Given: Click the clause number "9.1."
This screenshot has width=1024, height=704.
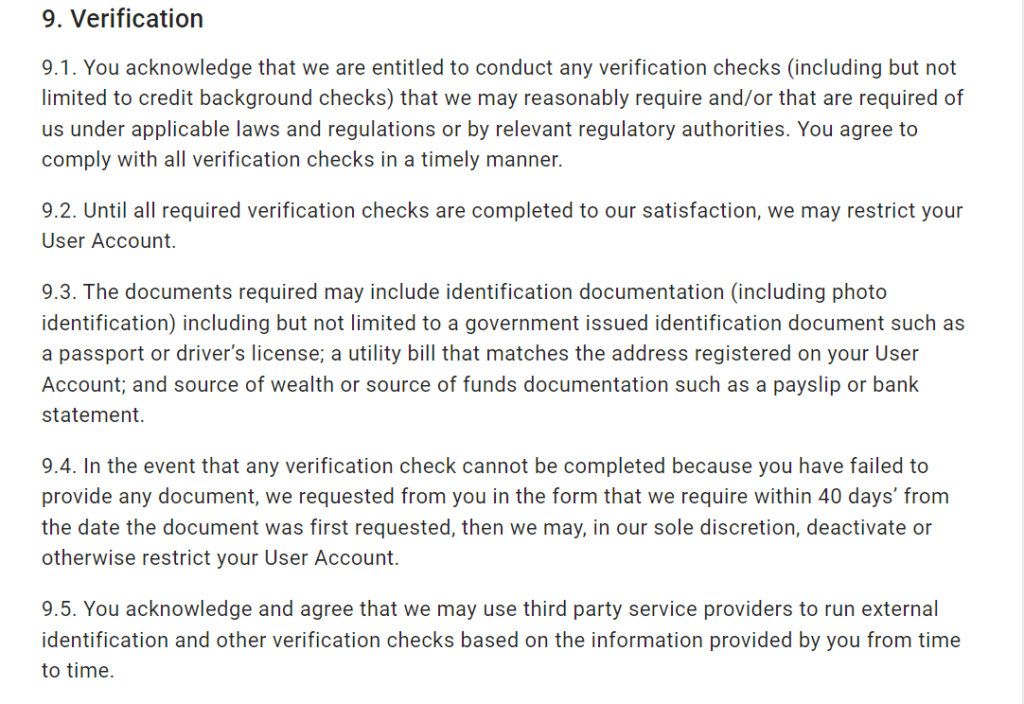Looking at the screenshot, I should (59, 67).
